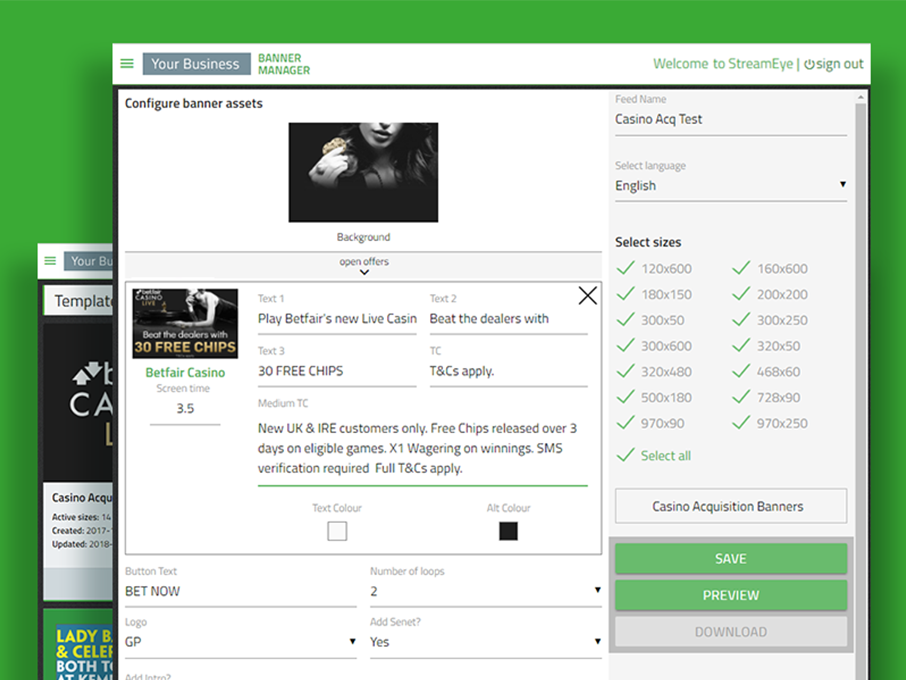Click the Casino Acquisition Banners button
Image resolution: width=906 pixels, height=680 pixels.
[x=731, y=506]
